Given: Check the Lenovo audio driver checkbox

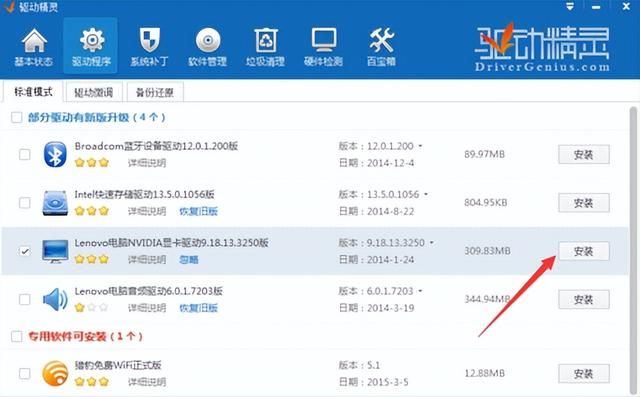Looking at the screenshot, I should pos(25,299).
